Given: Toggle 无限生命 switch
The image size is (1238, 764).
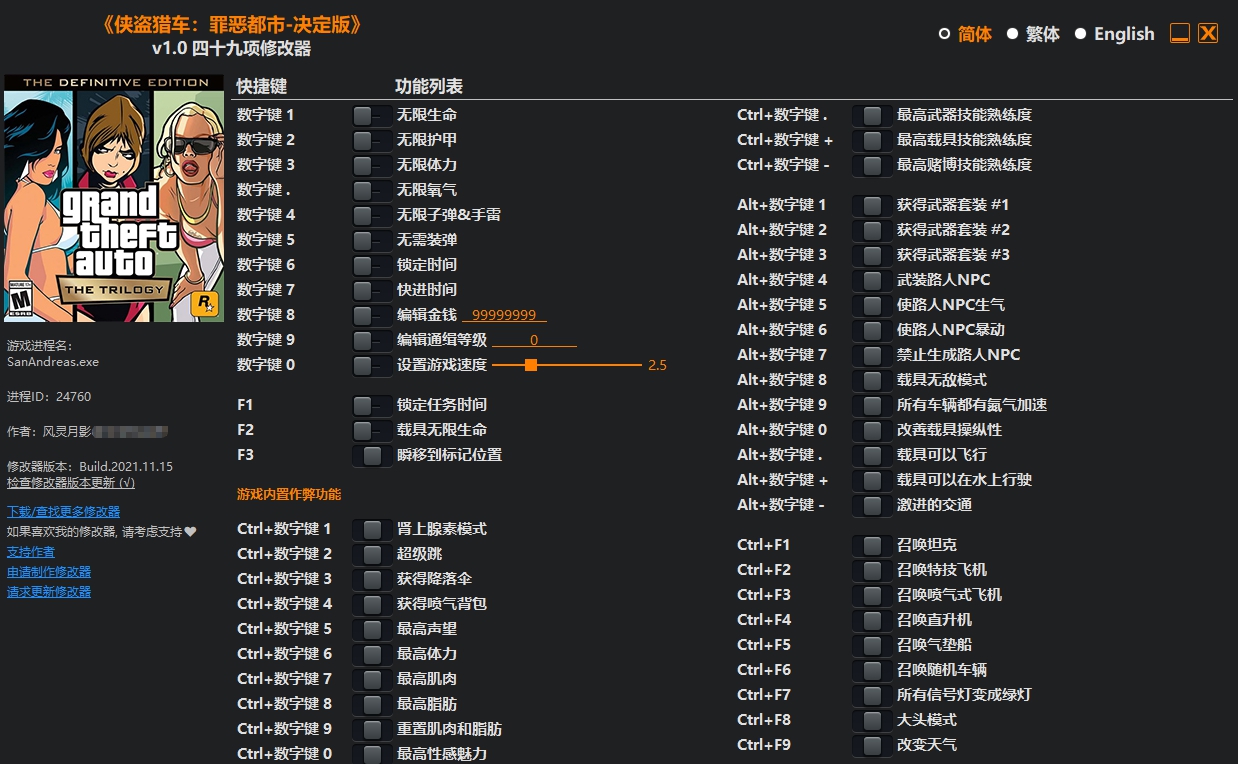Looking at the screenshot, I should coord(372,115).
